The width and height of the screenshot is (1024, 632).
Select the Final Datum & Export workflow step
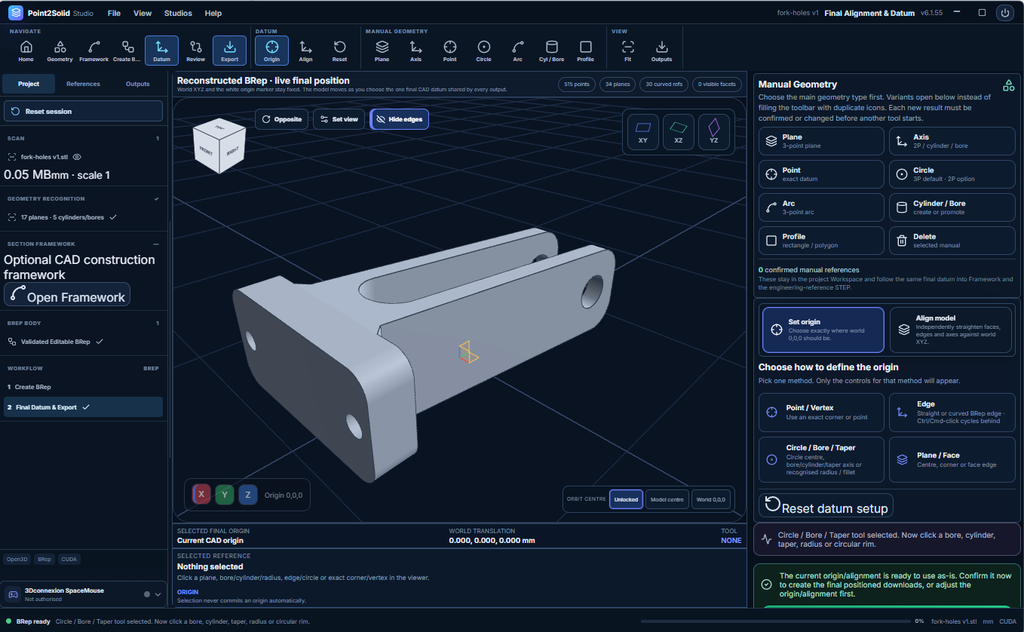click(x=83, y=407)
